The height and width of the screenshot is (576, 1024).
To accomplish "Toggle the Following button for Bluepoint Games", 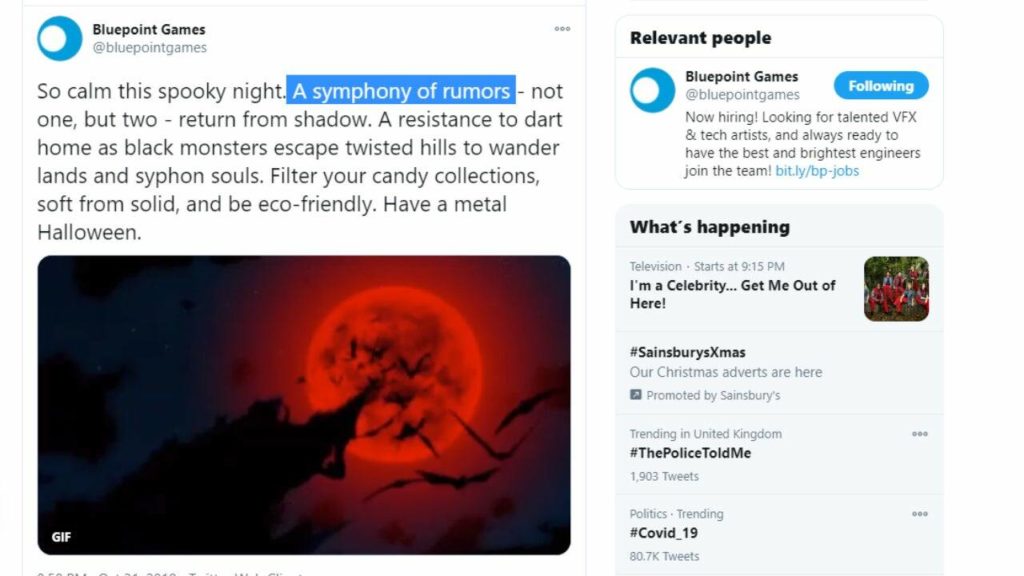I will (880, 86).
